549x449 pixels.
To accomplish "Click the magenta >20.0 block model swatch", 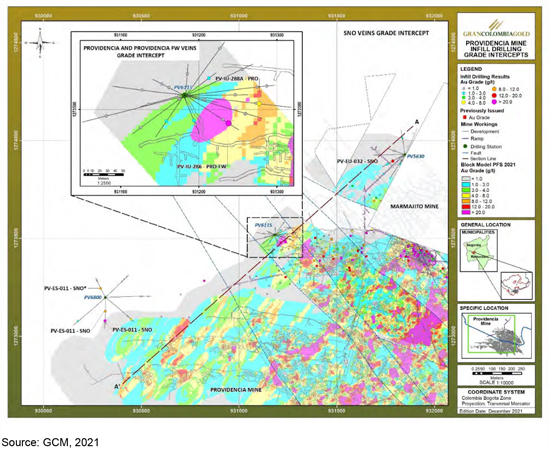I will 466,212.
